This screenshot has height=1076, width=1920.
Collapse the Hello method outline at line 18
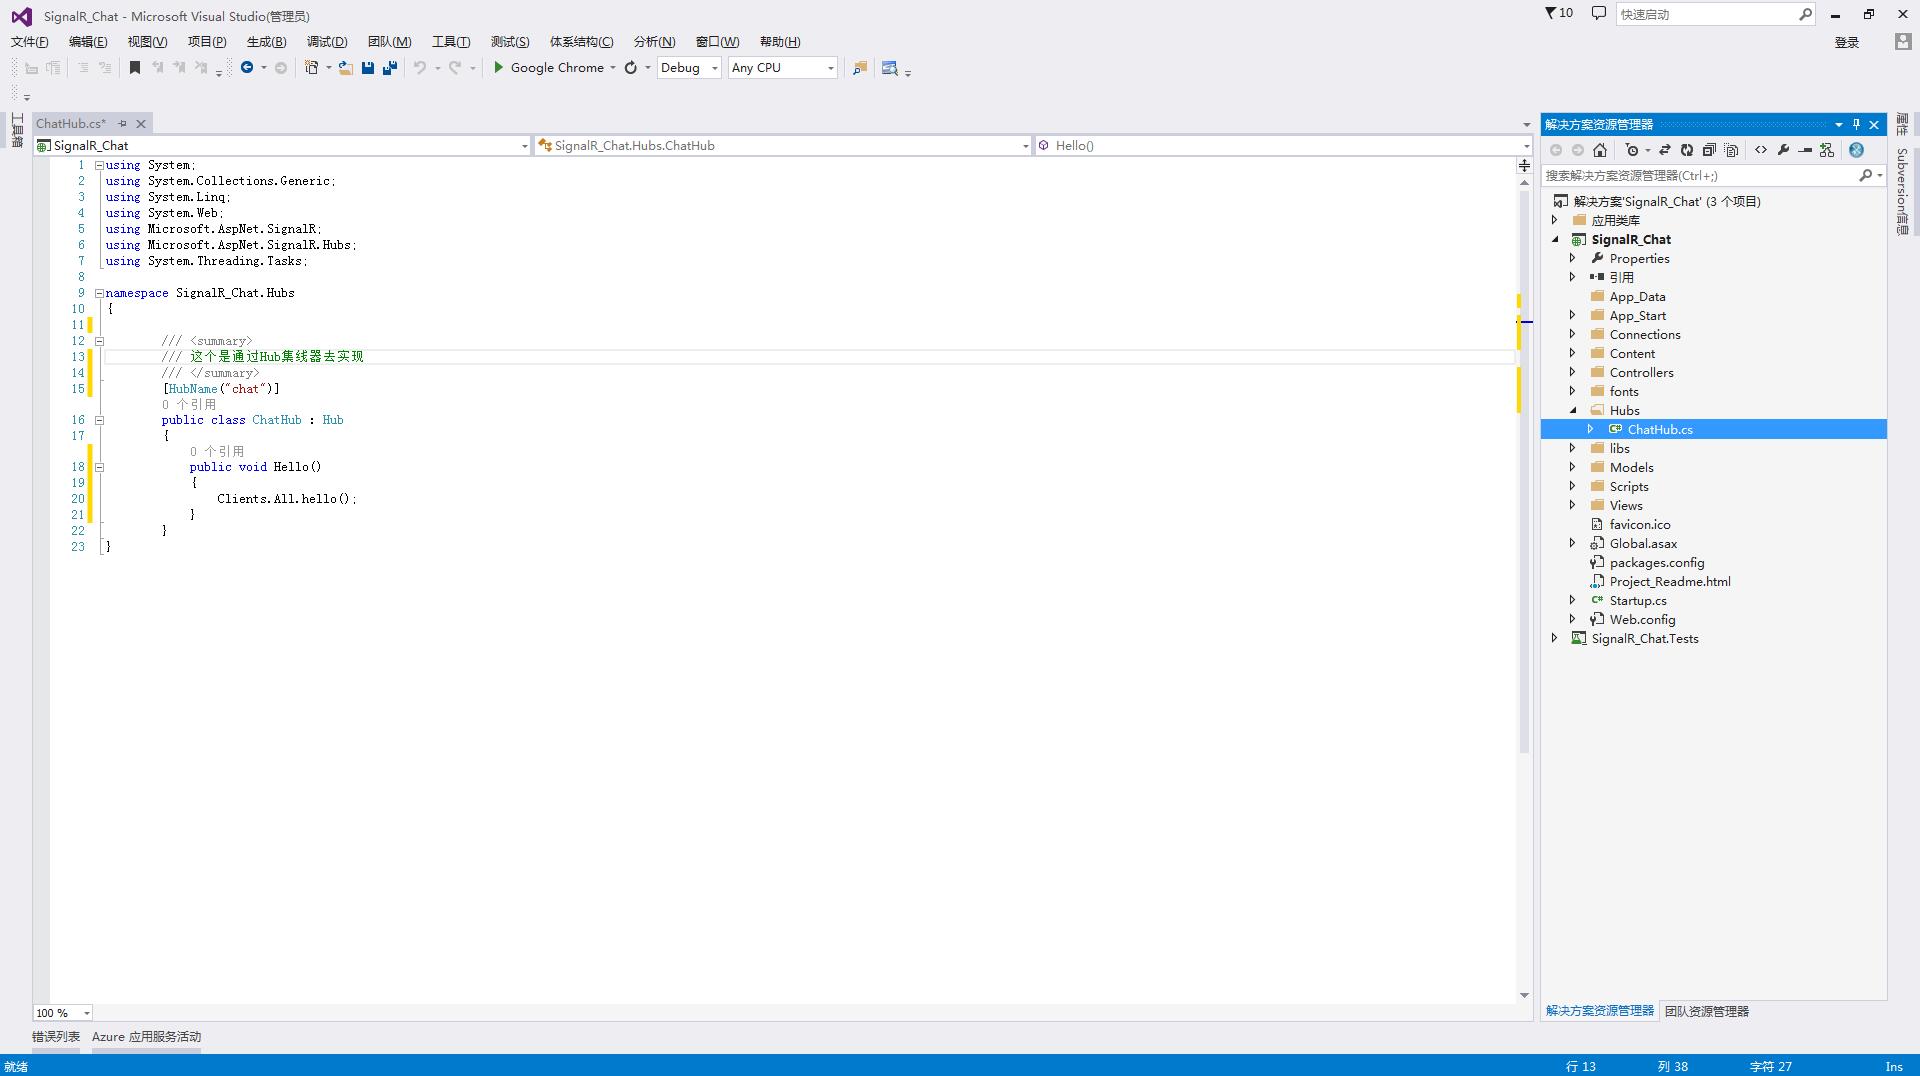pyautogui.click(x=99, y=467)
